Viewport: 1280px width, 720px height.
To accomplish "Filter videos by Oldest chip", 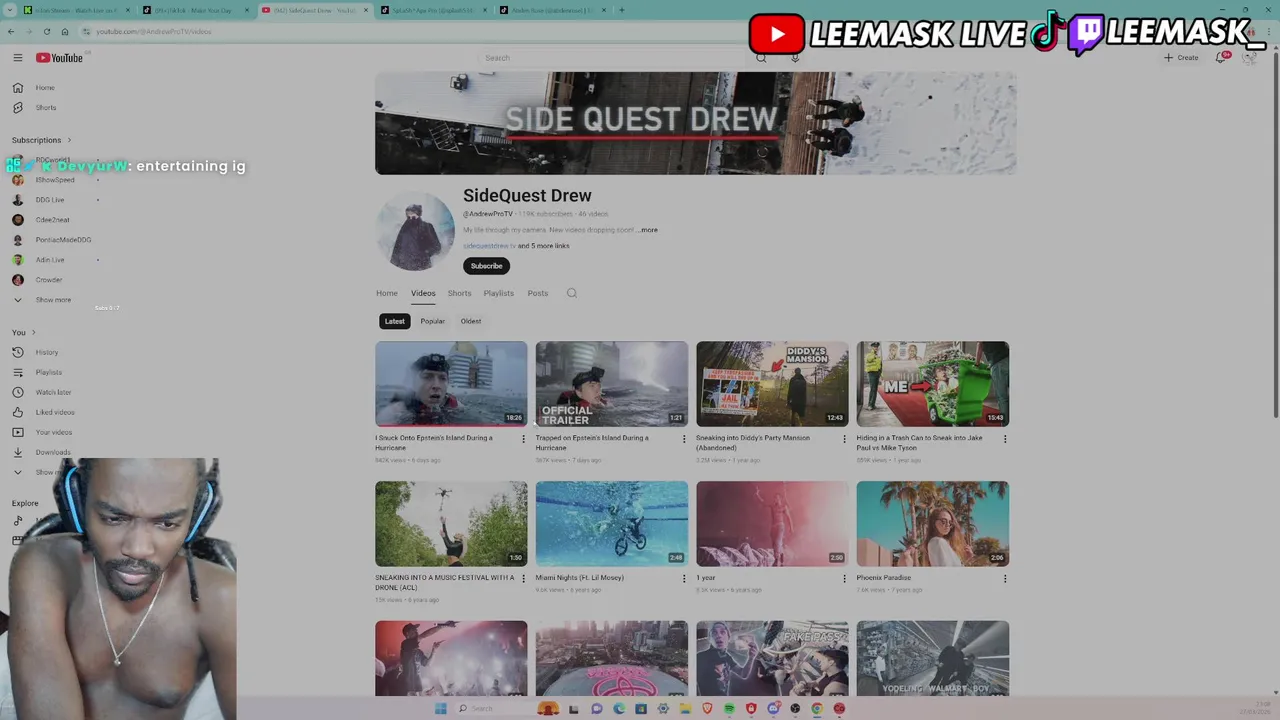I will 470,321.
